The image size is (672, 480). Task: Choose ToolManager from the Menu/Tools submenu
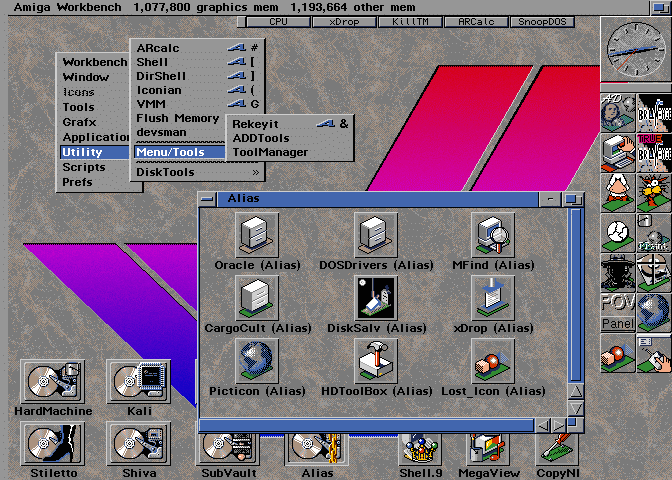pos(290,153)
